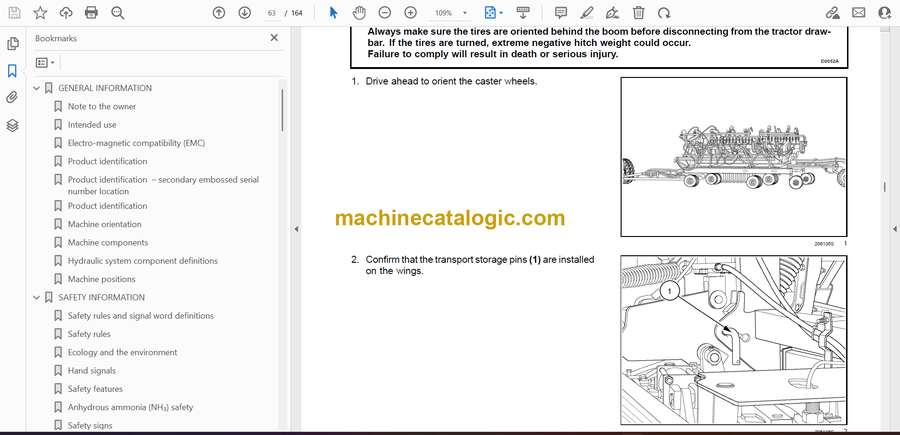The image size is (900, 435).
Task: Add a comment note
Action: coord(561,13)
